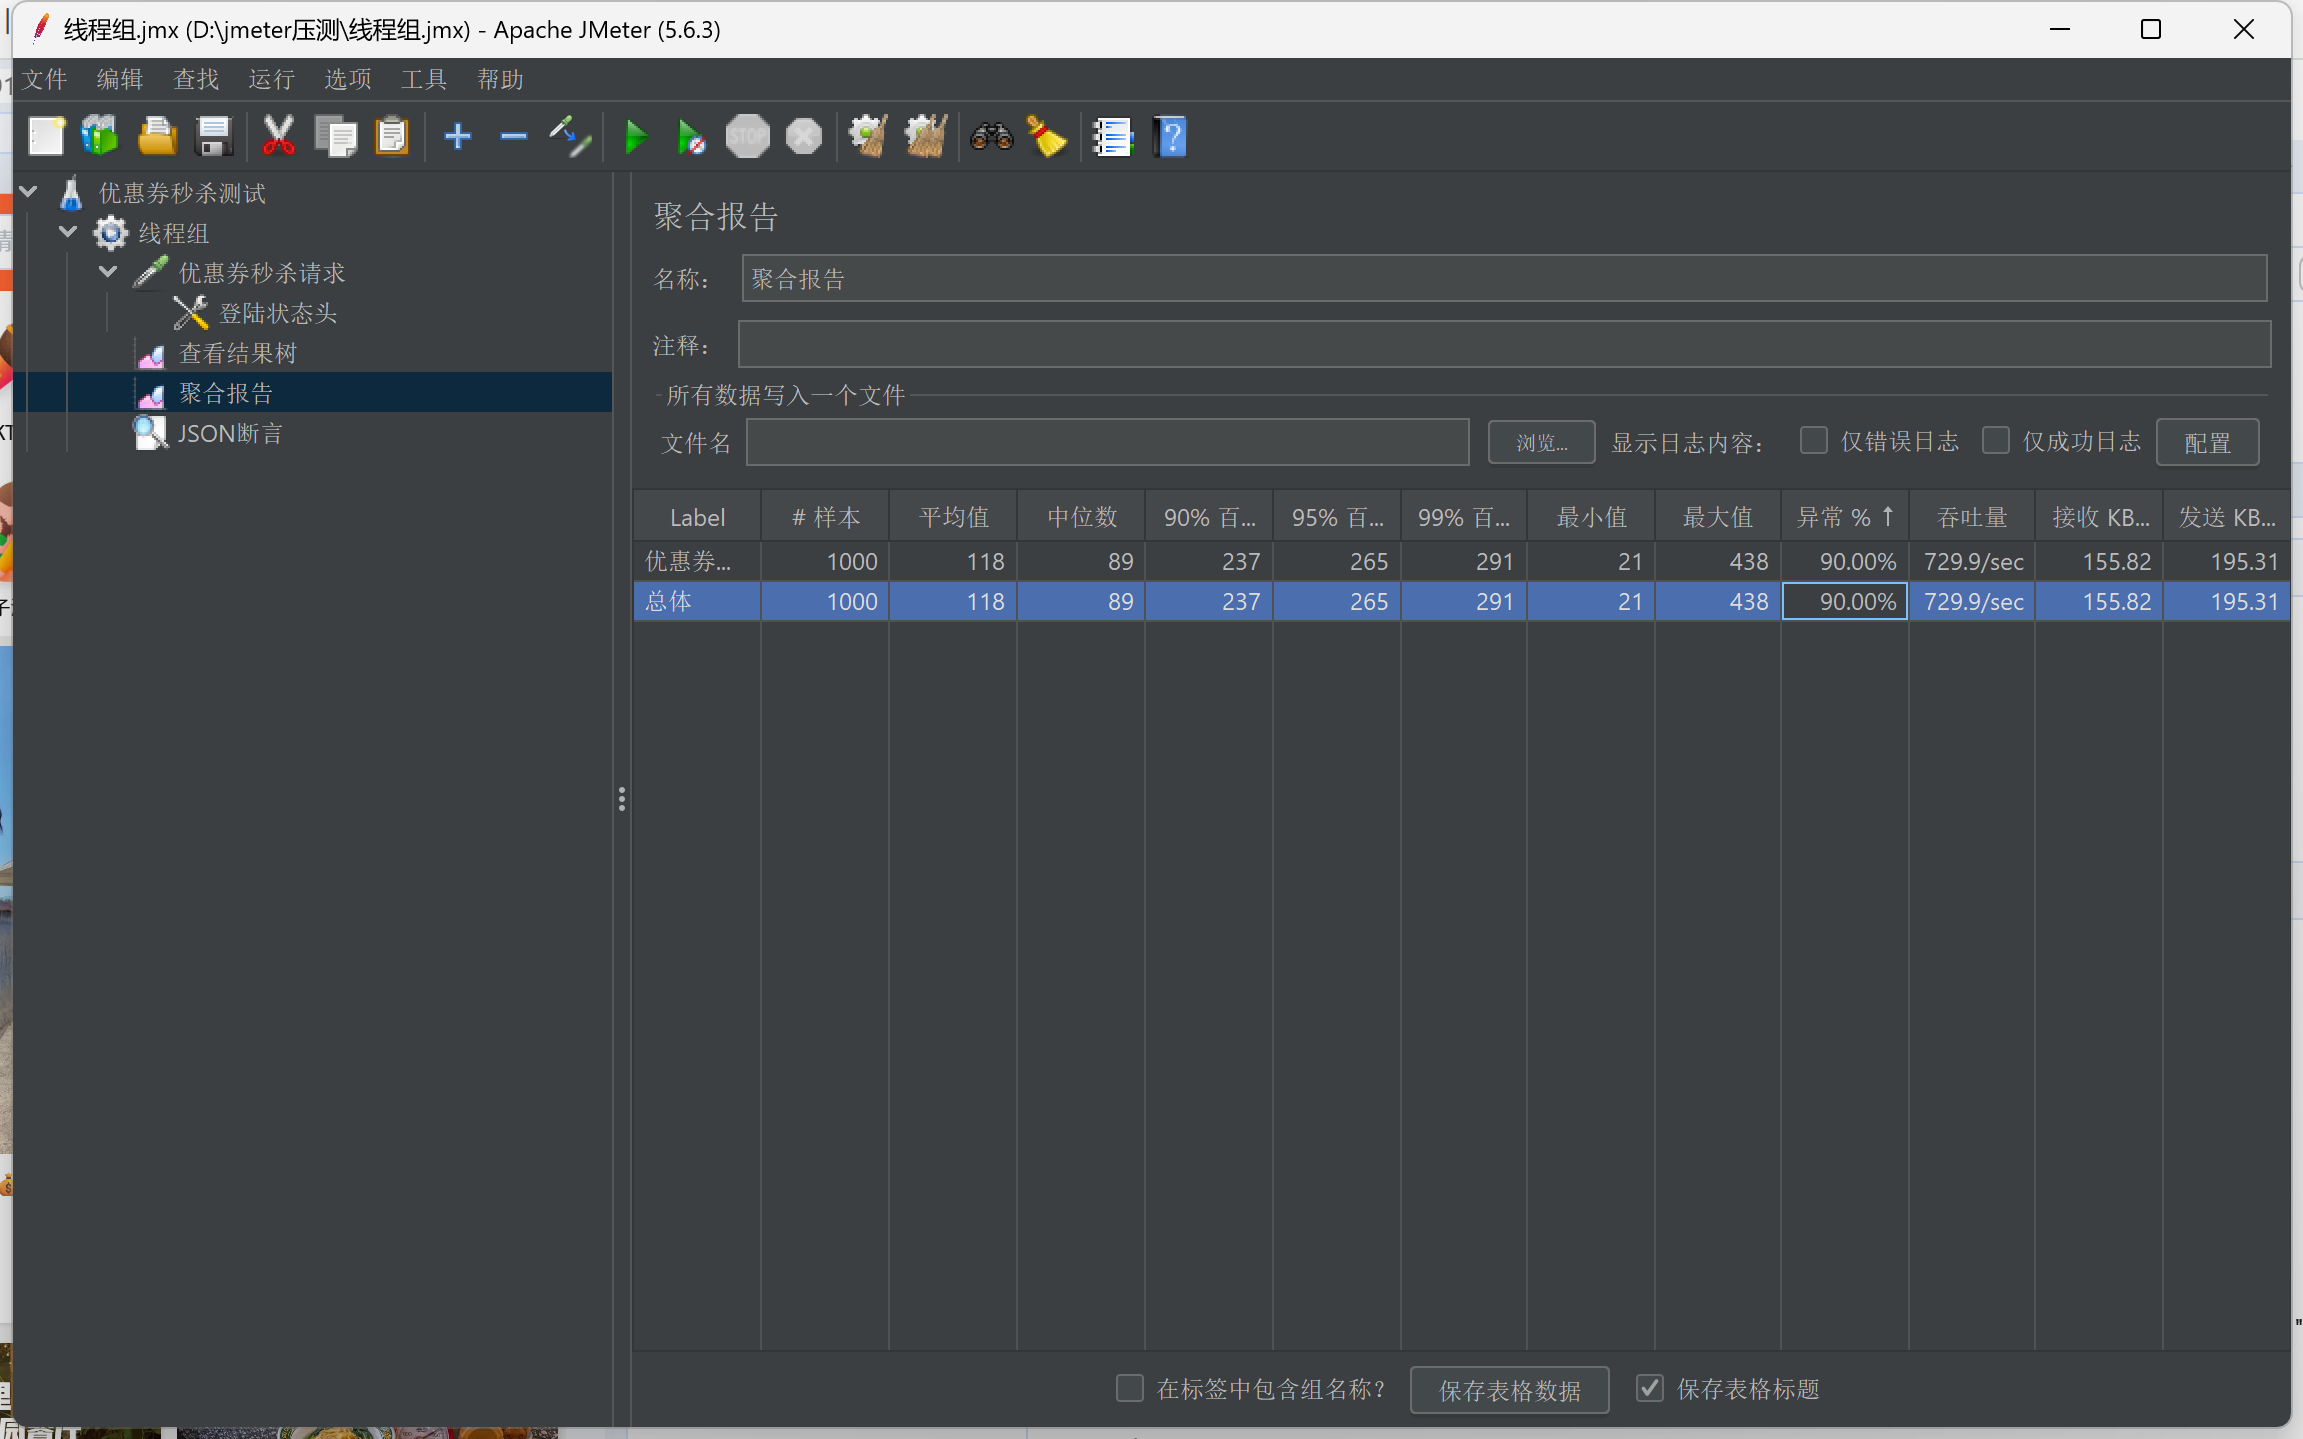Click the scissors Cut icon

click(x=278, y=137)
